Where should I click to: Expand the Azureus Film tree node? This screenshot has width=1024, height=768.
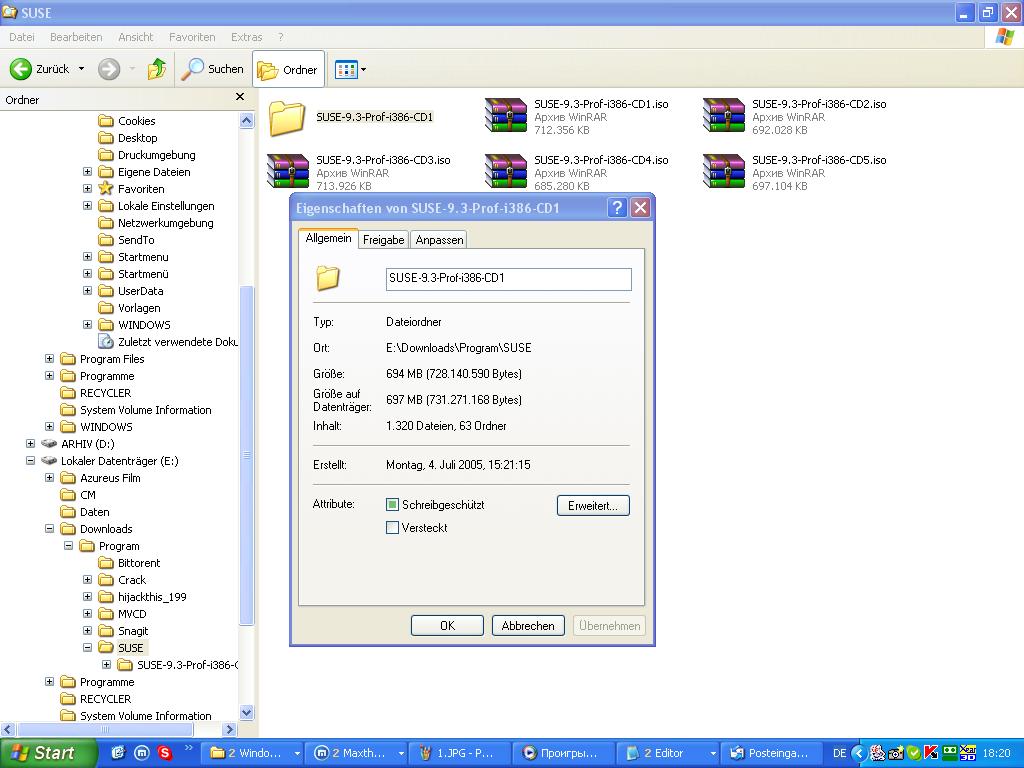pyautogui.click(x=49, y=477)
